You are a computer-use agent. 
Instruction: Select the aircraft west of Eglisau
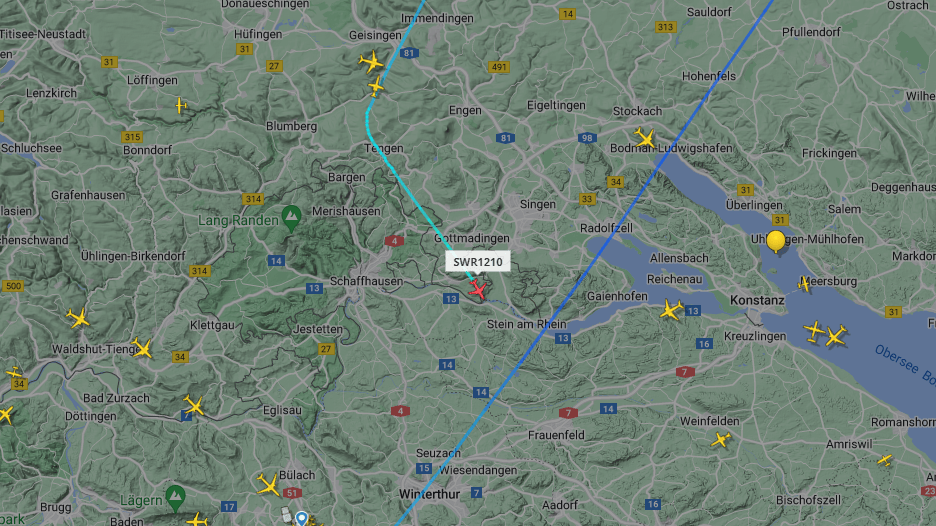point(193,405)
